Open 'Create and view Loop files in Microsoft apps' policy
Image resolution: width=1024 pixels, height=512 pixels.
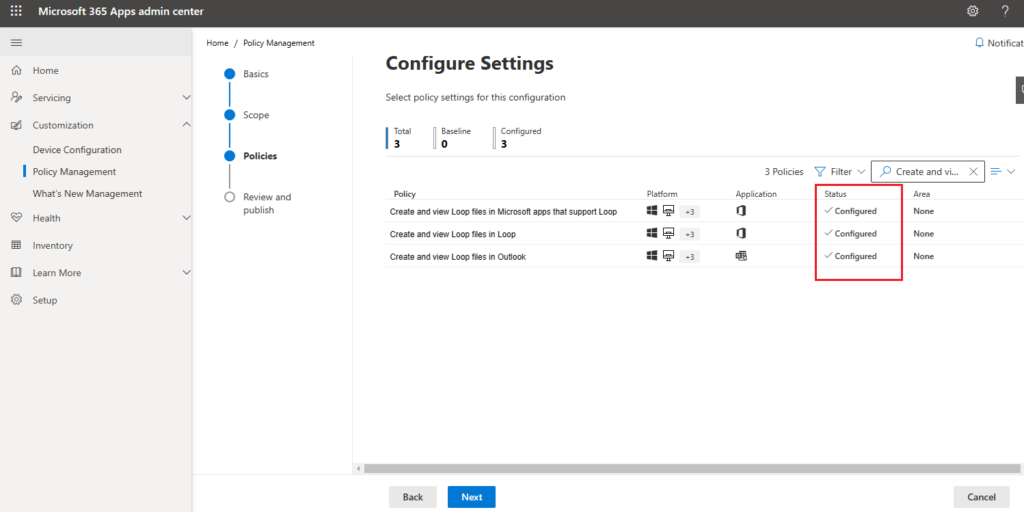[x=503, y=212]
